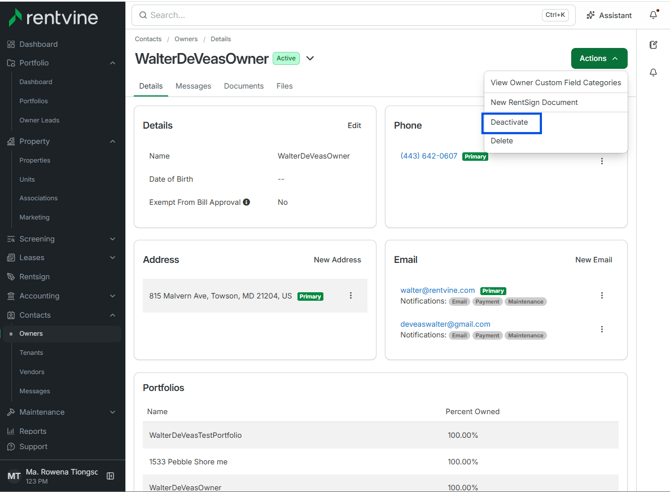Expand the Leases sidebar section
This screenshot has width=670, height=492.
(112, 258)
